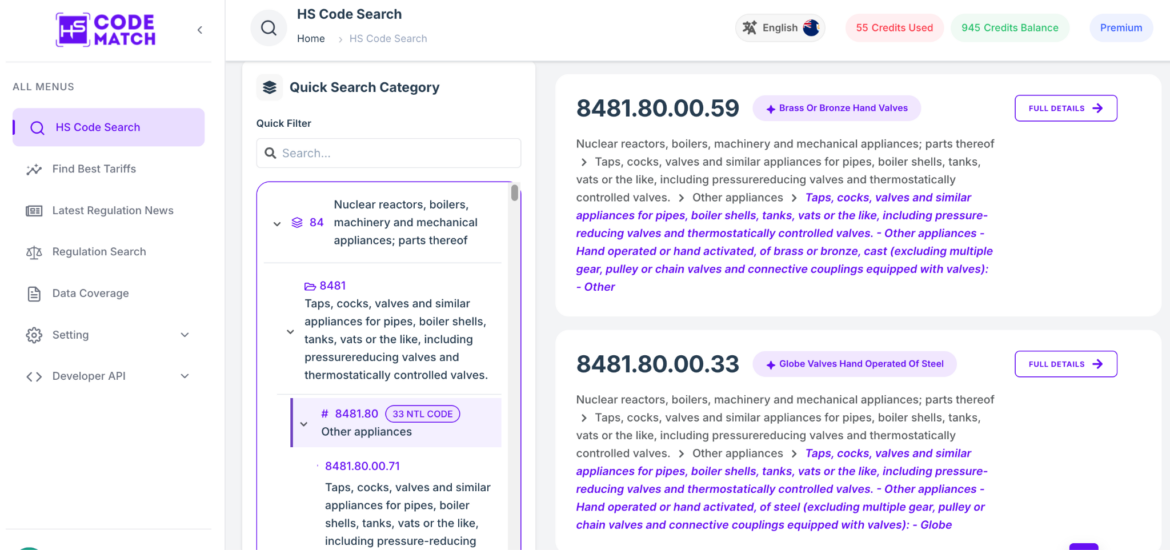This screenshot has height=550, width=1170.
Task: Click the Premium plan badge
Action: tap(1121, 28)
